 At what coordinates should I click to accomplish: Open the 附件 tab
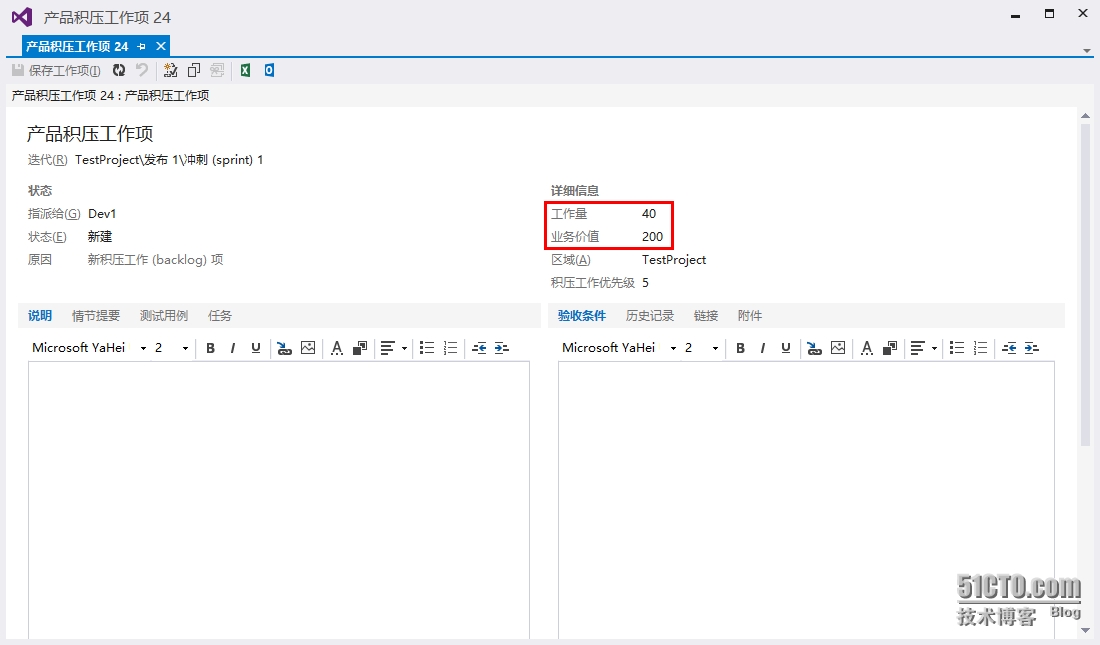750,316
